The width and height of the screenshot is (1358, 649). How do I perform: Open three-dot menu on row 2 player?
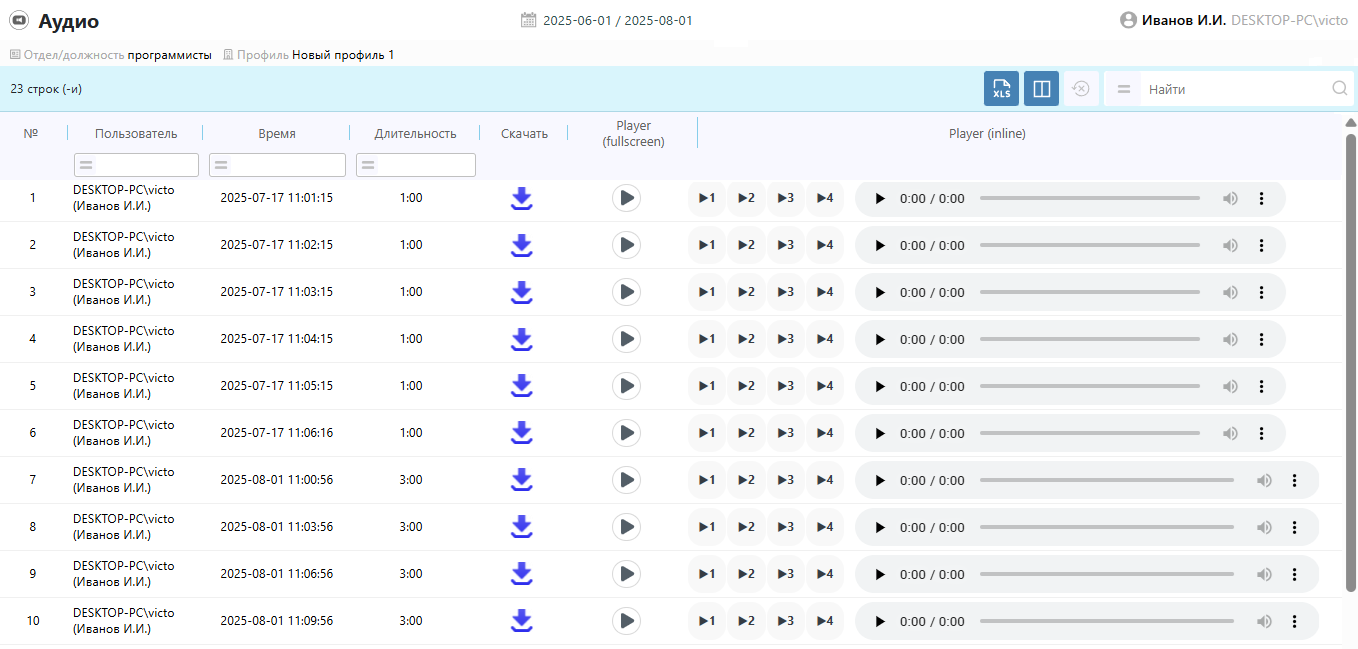pos(1261,246)
